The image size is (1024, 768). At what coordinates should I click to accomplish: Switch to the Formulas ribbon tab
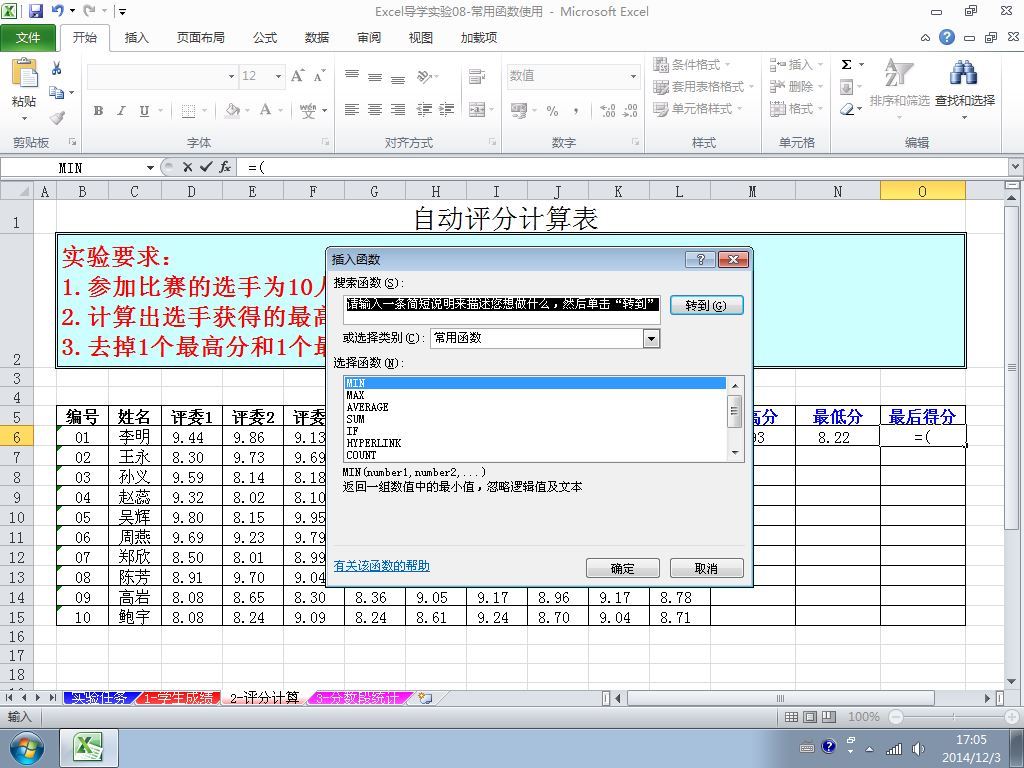pyautogui.click(x=264, y=38)
